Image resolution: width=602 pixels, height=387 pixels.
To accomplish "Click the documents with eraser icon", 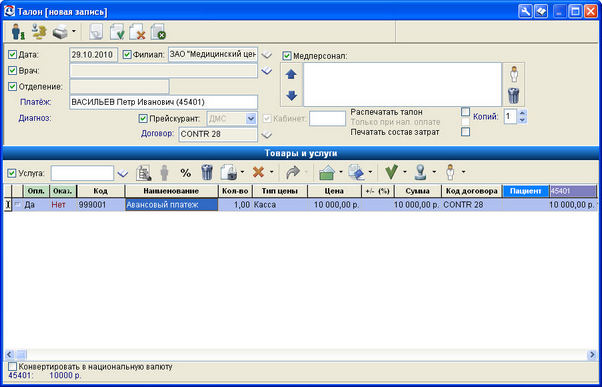I will coord(357,173).
